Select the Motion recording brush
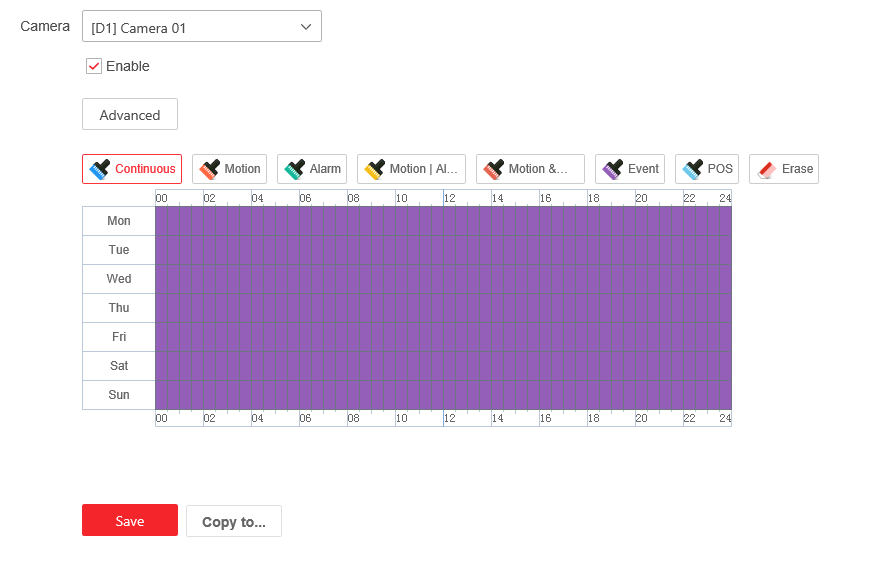The height and width of the screenshot is (575, 875). point(229,169)
